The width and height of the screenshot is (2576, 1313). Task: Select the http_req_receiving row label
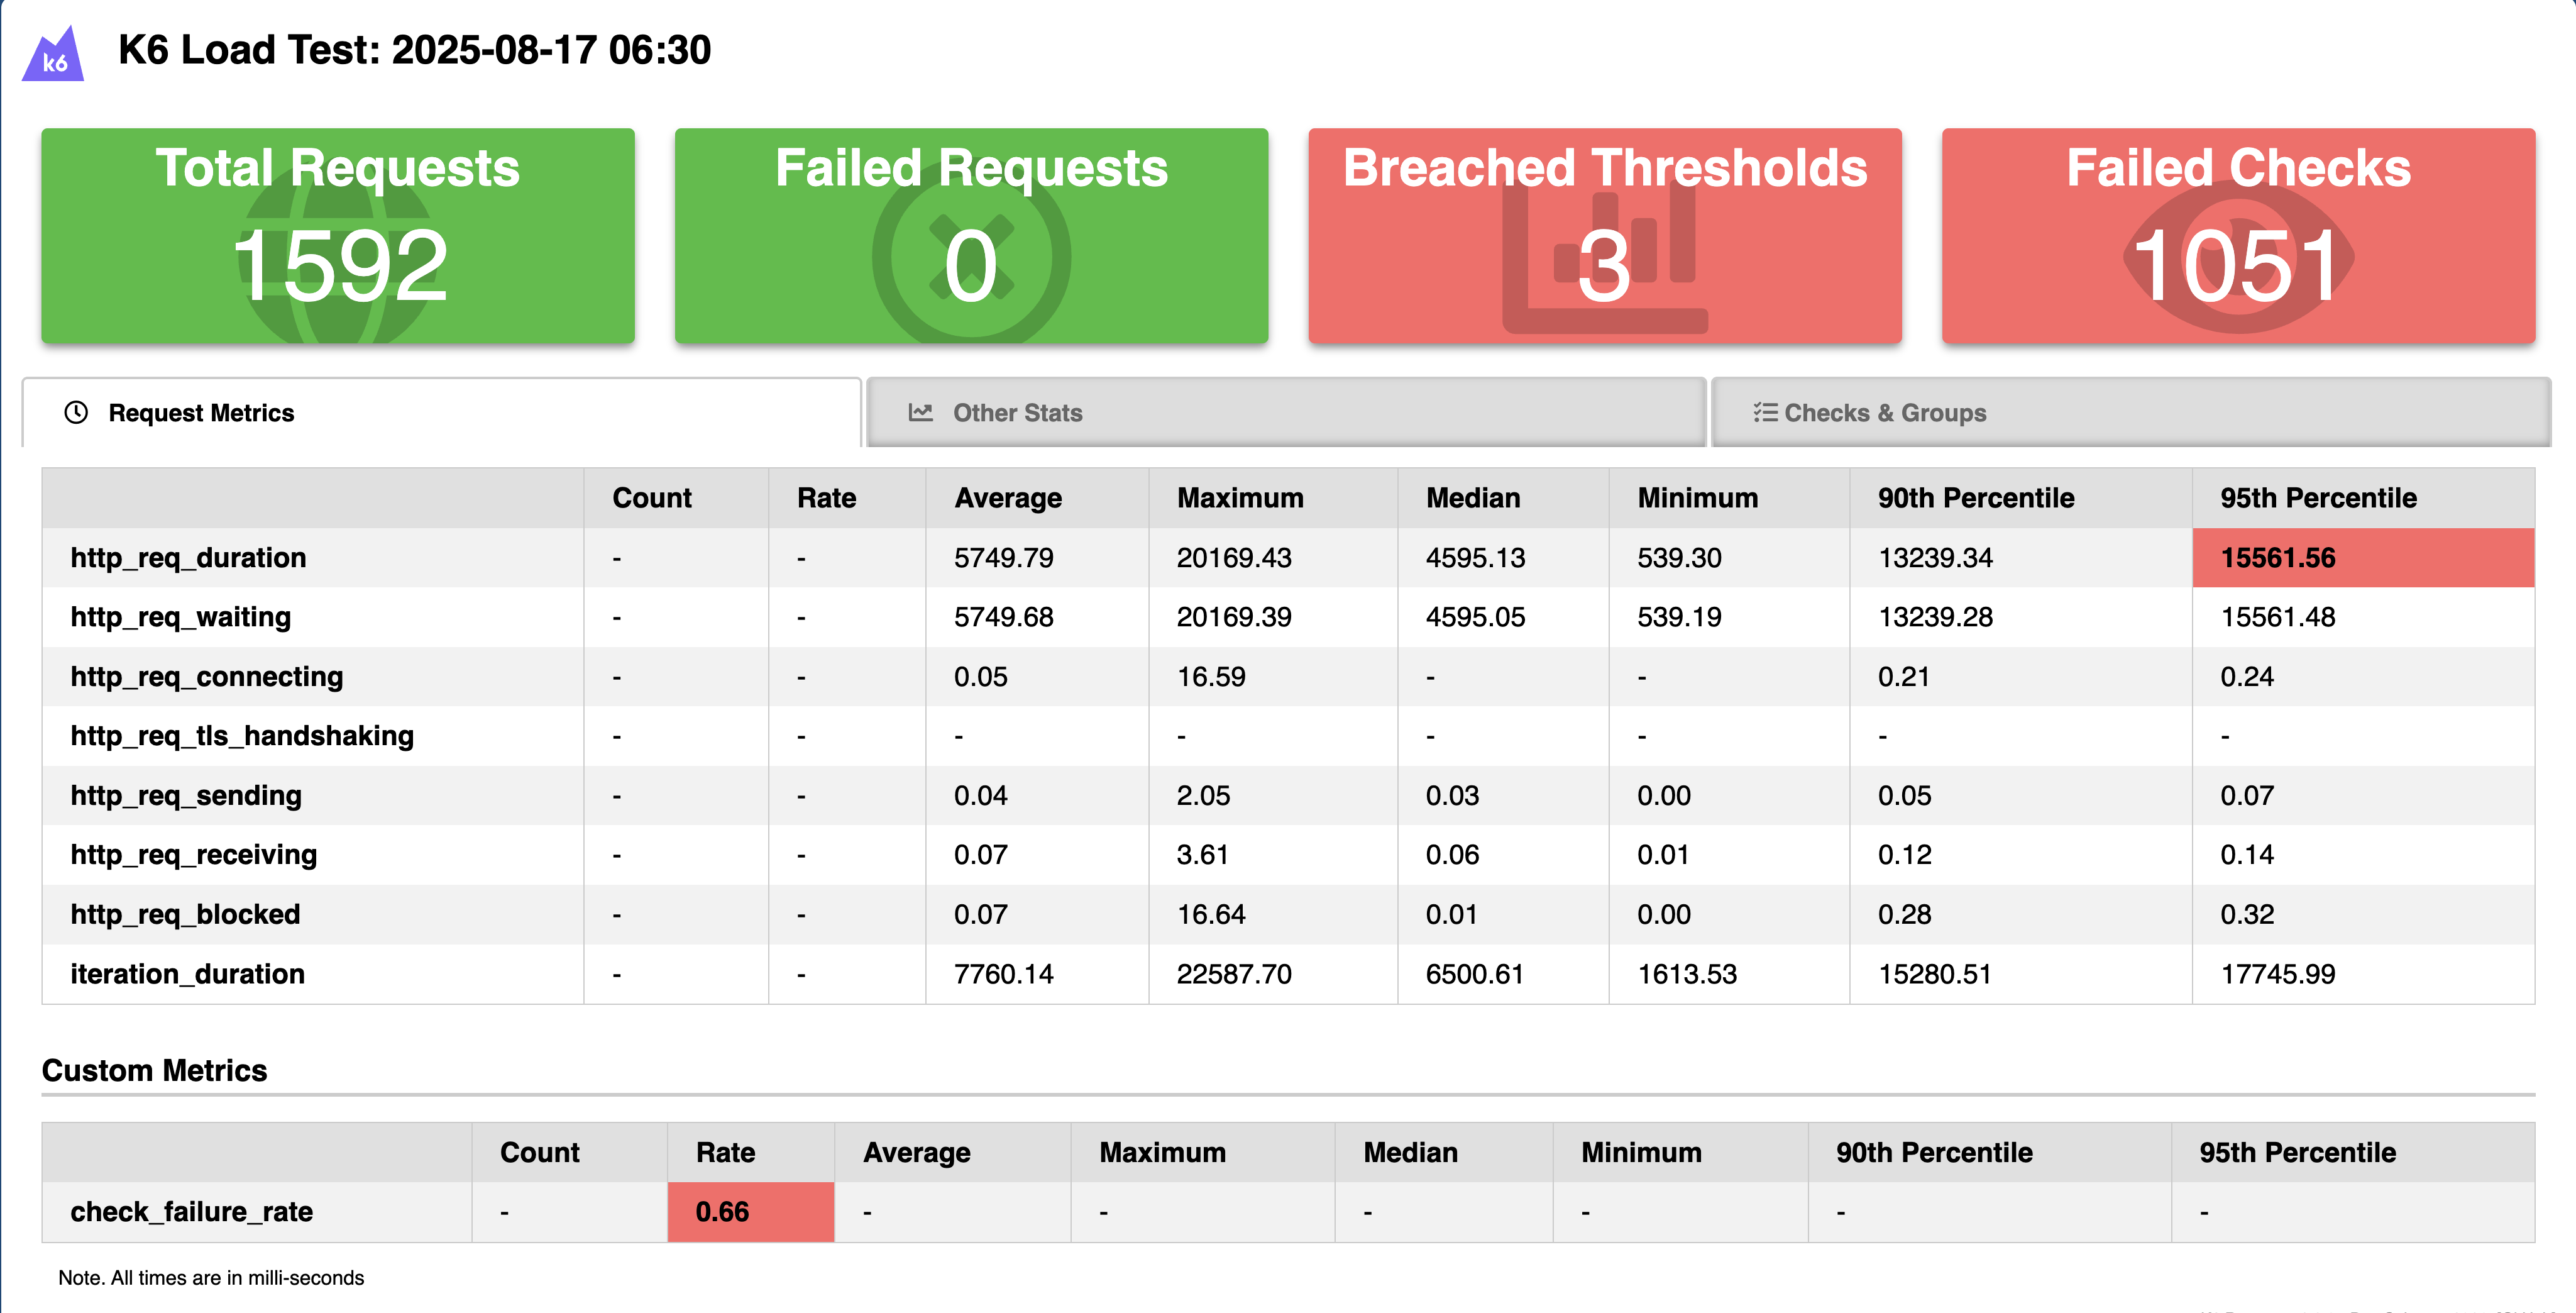click(194, 855)
